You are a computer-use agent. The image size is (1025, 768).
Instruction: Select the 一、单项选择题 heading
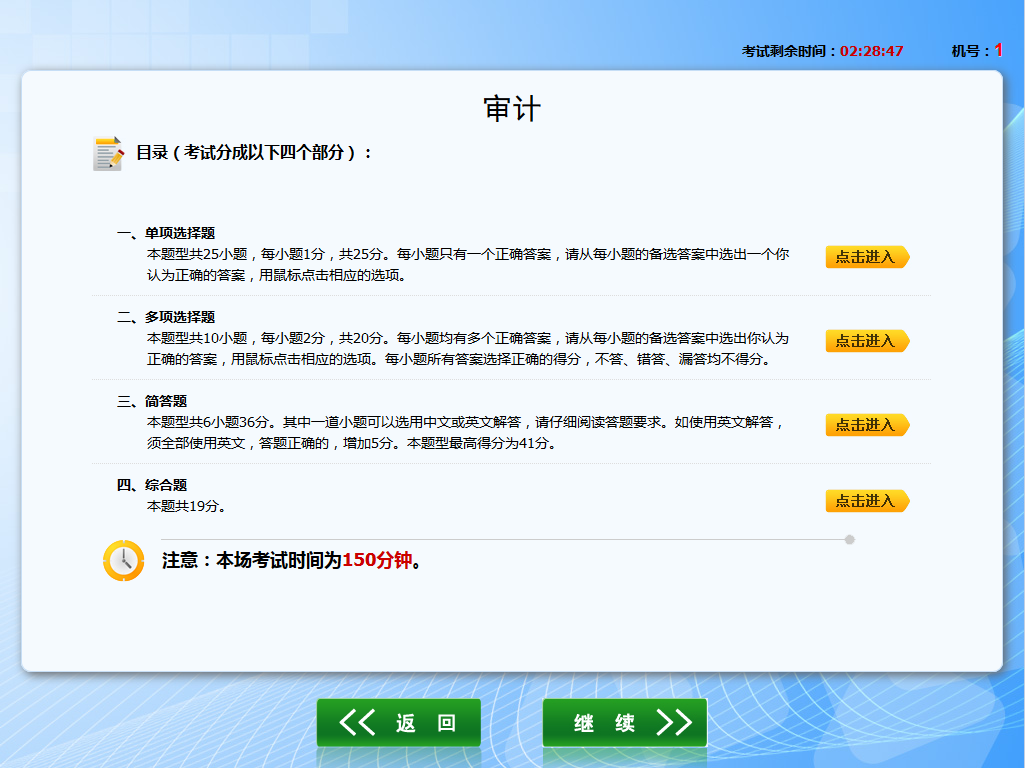(x=166, y=233)
